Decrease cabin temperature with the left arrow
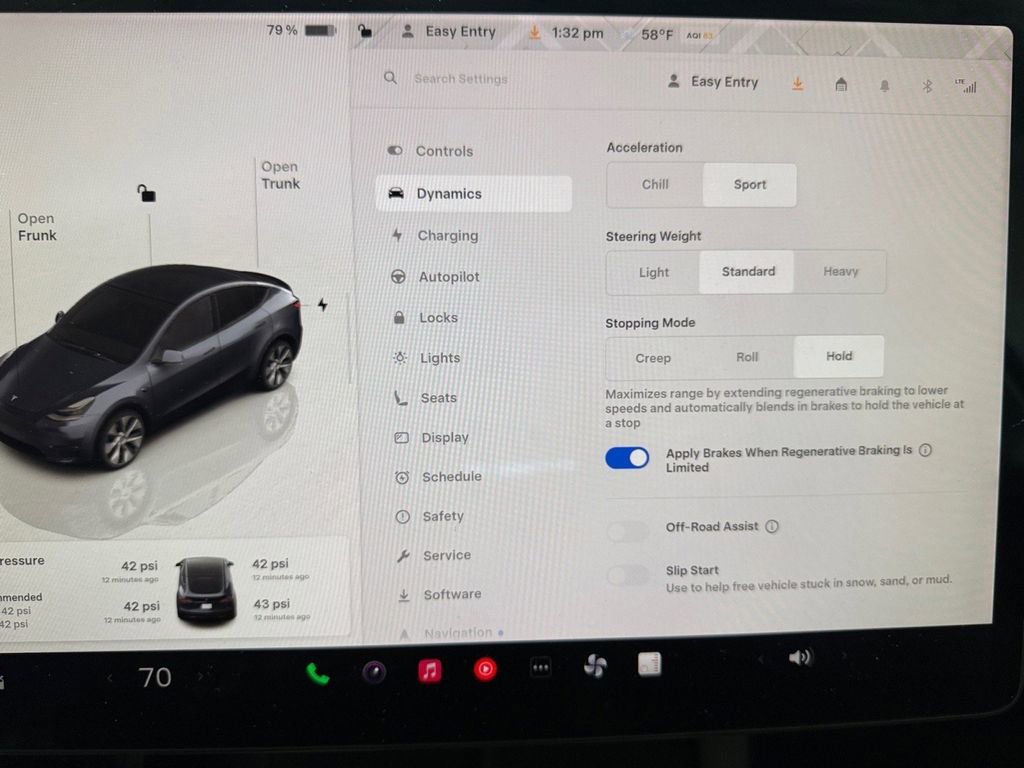The image size is (1024, 768). tap(110, 678)
